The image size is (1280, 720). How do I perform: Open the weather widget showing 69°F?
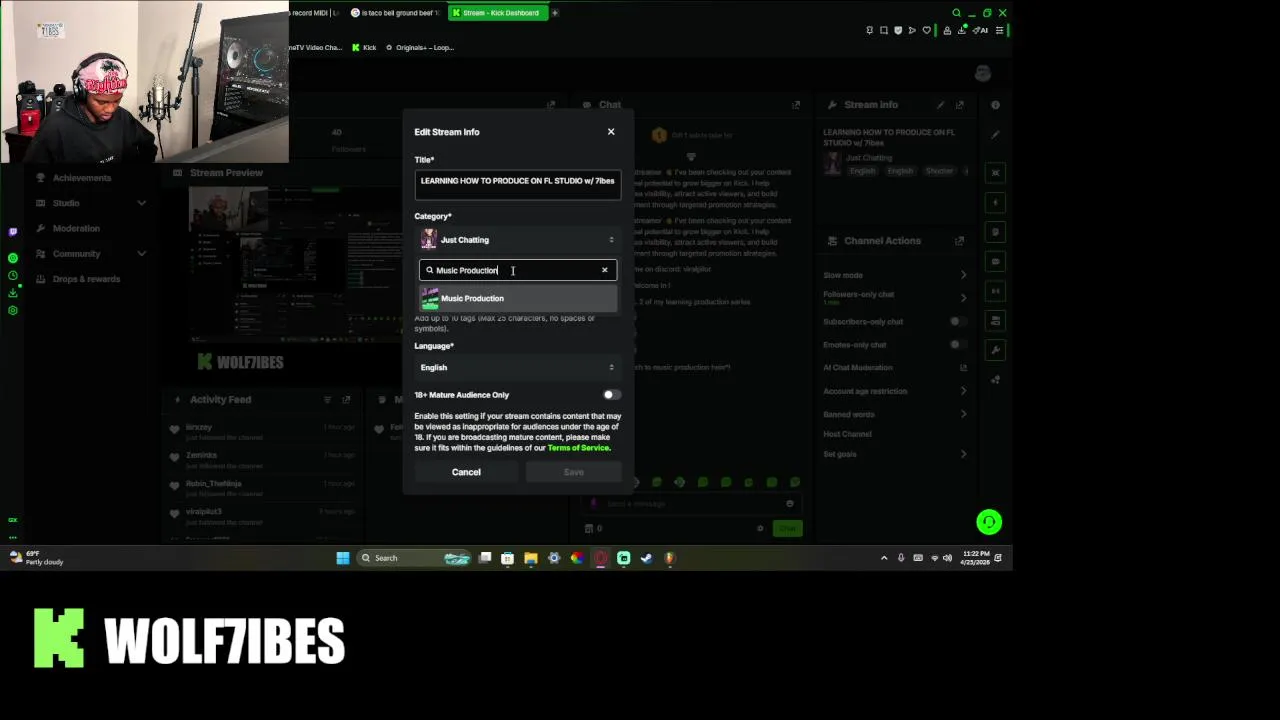coord(37,558)
